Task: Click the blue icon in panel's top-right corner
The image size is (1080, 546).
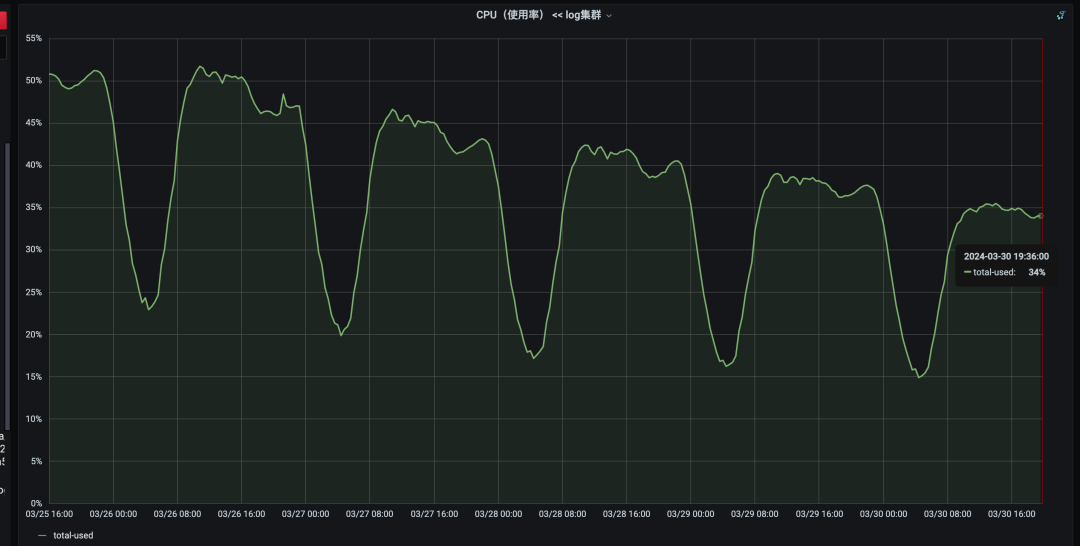Action: click(1061, 15)
